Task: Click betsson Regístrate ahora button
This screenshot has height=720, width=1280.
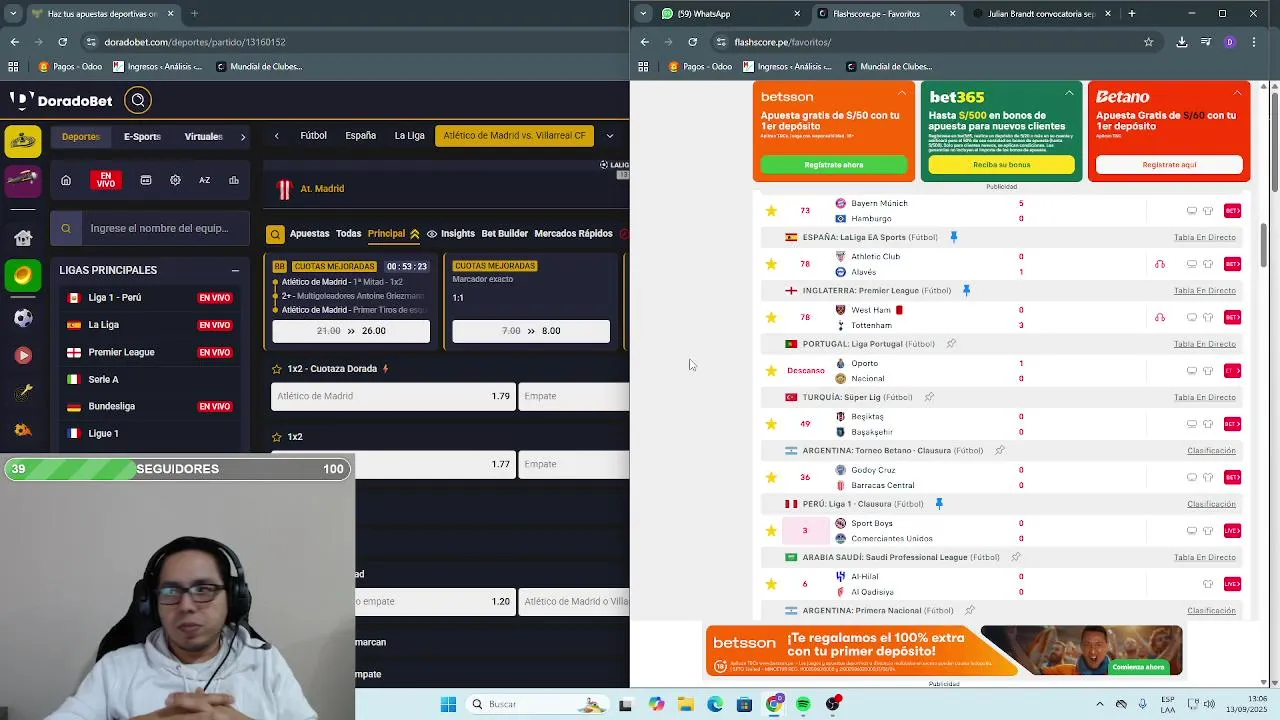Action: point(834,165)
